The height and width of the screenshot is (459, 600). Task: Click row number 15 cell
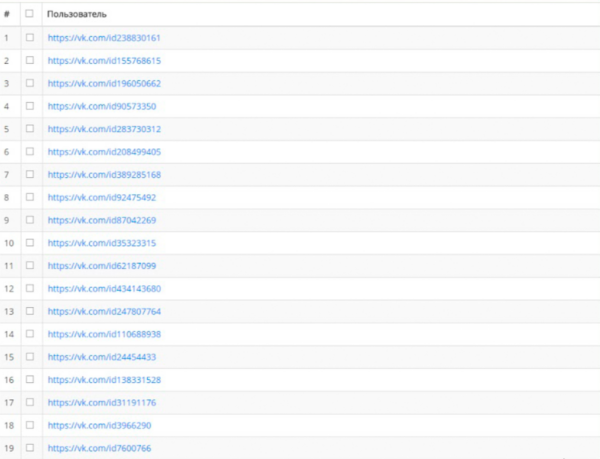(x=9, y=357)
